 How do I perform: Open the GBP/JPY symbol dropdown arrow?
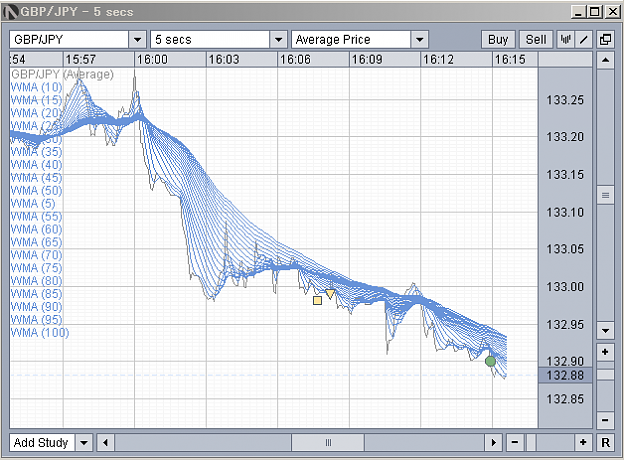[x=138, y=39]
